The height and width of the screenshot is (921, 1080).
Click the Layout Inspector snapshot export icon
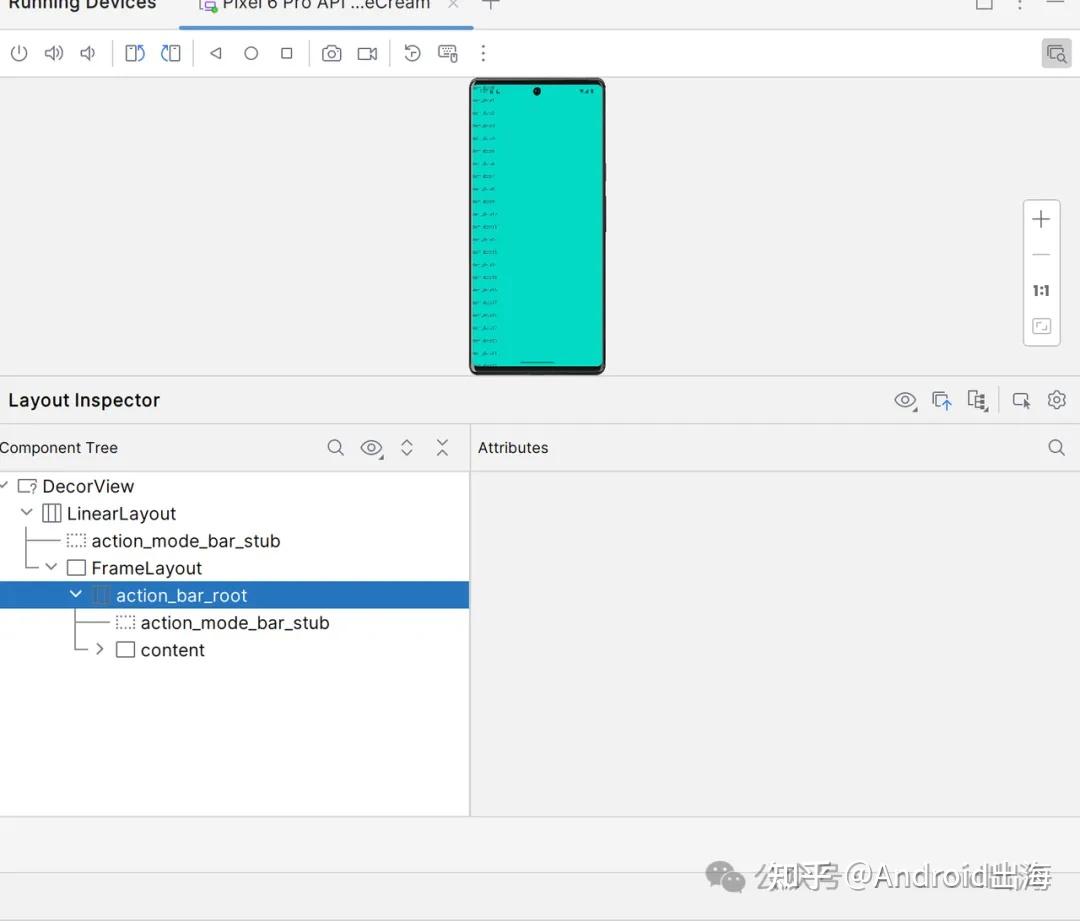tap(941, 400)
